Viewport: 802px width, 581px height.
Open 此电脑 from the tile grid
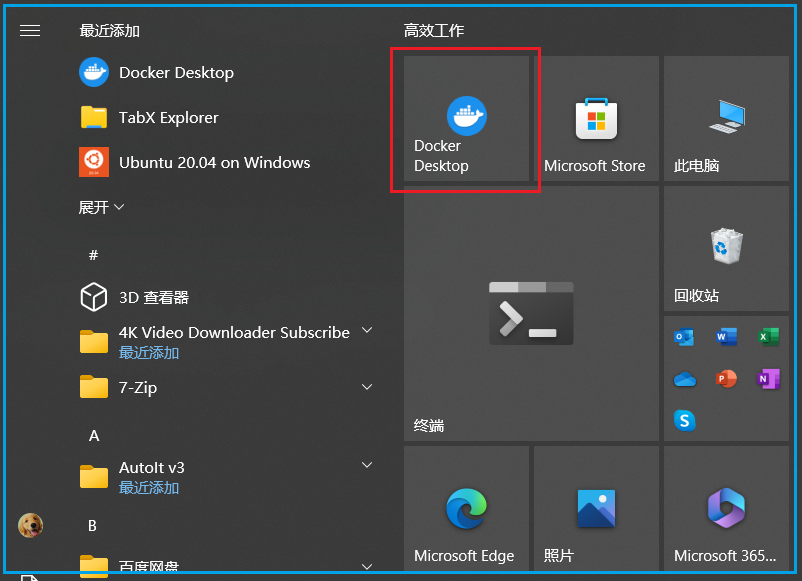(x=726, y=119)
